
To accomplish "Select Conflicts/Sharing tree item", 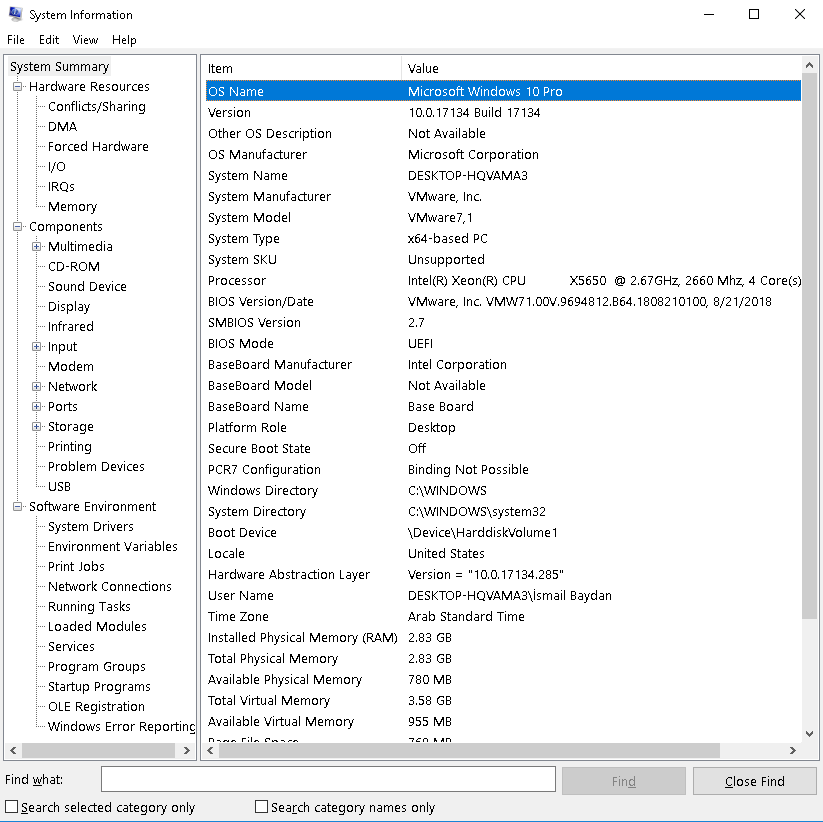I will tap(97, 107).
